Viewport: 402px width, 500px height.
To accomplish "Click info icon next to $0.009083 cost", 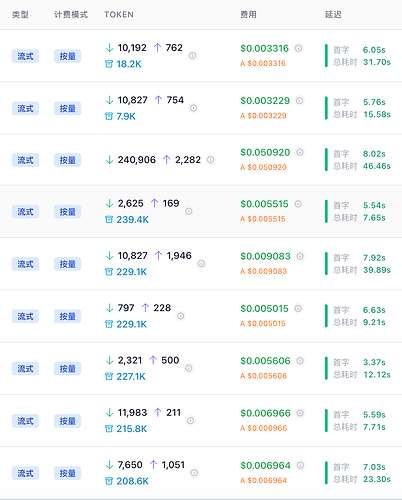I will pos(300,256).
